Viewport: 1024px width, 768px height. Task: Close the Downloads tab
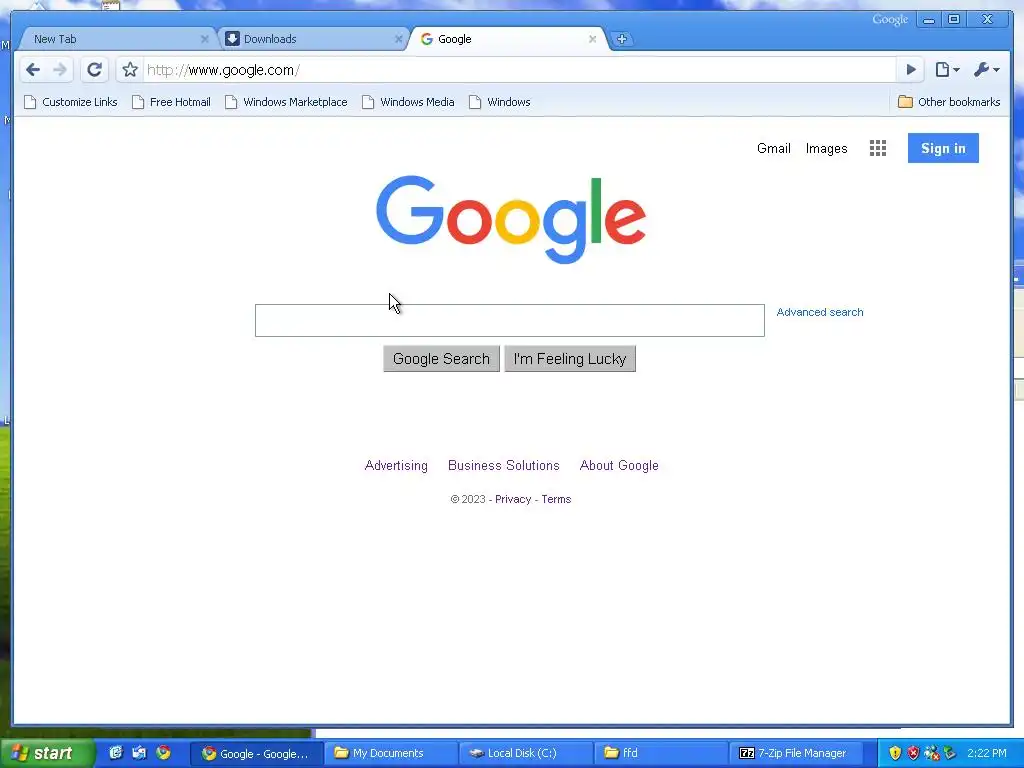click(x=398, y=39)
